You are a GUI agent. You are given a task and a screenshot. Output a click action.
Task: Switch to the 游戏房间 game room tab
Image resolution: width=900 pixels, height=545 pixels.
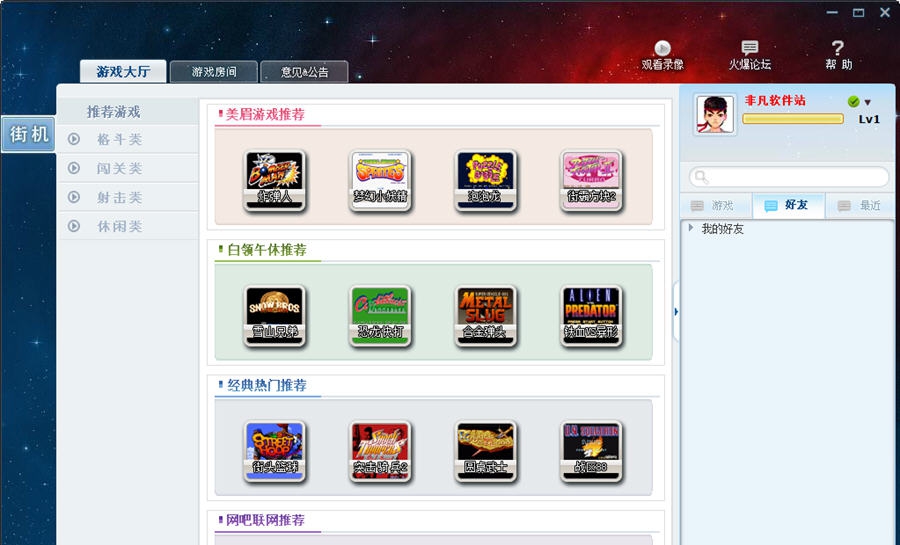[x=214, y=72]
